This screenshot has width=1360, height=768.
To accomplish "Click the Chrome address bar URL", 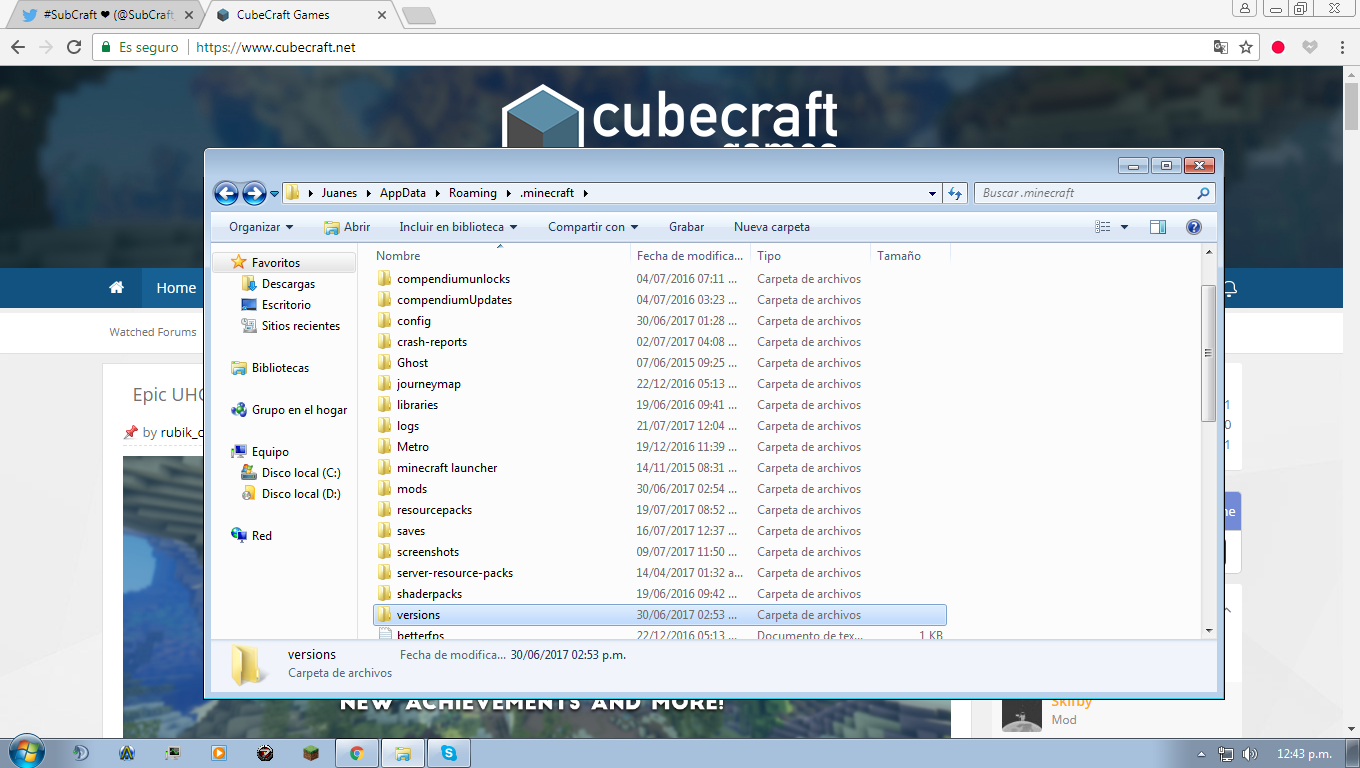I will (276, 47).
